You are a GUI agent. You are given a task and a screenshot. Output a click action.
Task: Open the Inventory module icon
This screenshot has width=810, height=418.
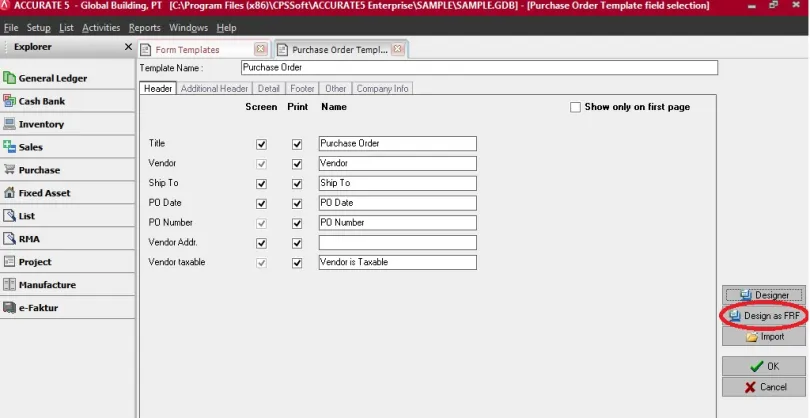[10, 124]
